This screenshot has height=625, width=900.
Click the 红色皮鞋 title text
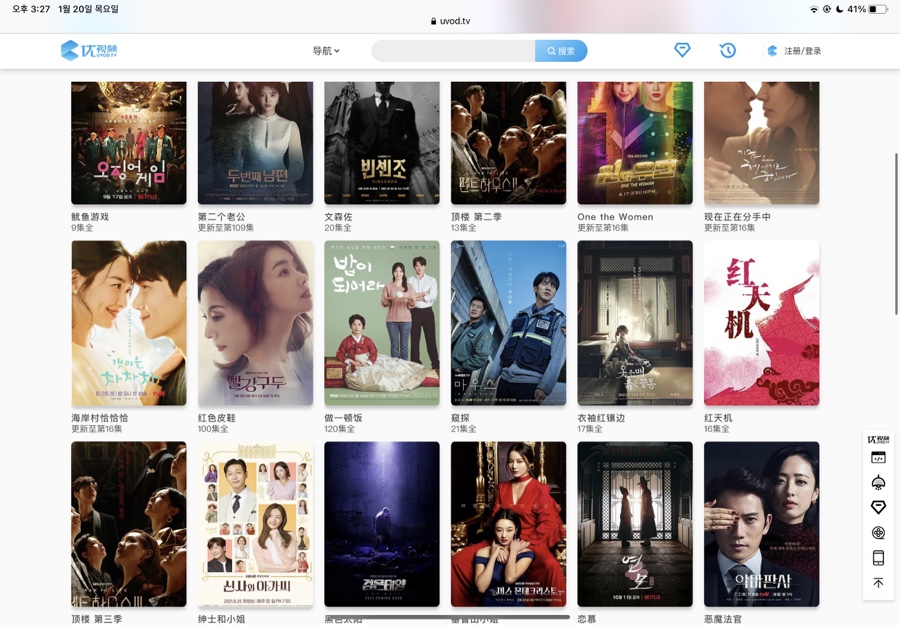click(x=217, y=418)
